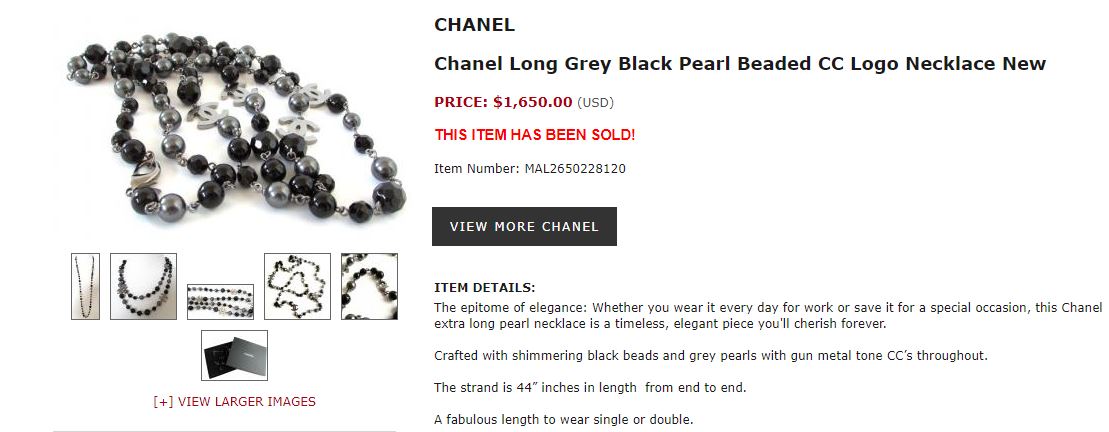This screenshot has height=432, width=1109.
Task: Click the 'epitome of elegance' description paragraph
Action: (767, 315)
